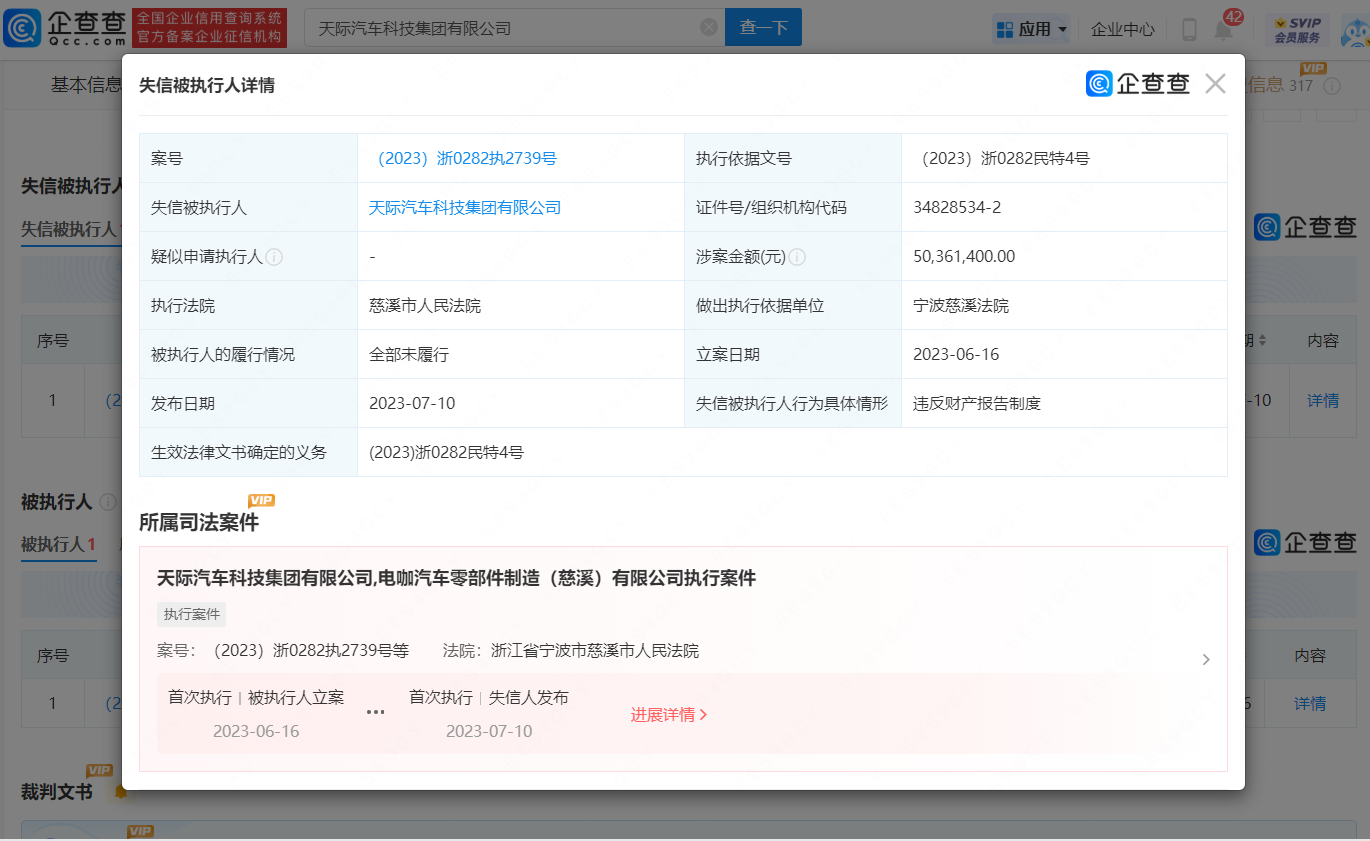This screenshot has height=841, width=1370.
Task: Click the 执行依据文号 value (2023)浙0282民特4号
Action: coord(1001,158)
